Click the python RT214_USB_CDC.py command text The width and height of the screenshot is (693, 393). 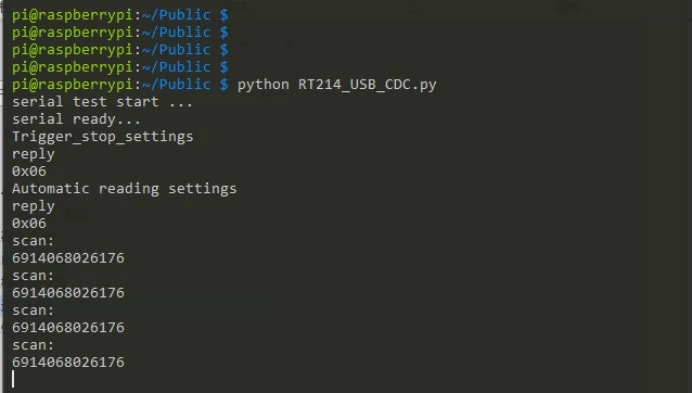(337, 84)
